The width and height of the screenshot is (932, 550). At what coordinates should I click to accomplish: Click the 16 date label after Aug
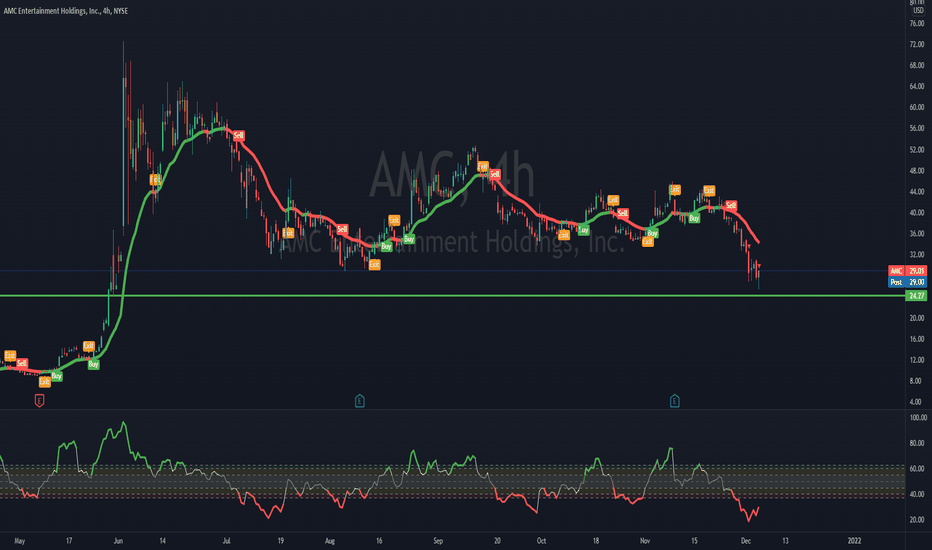(379, 540)
